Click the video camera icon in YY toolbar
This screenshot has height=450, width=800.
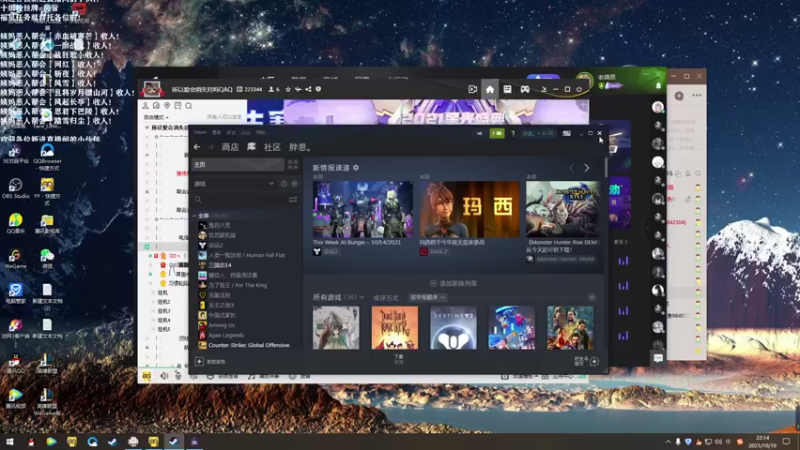click(472, 89)
